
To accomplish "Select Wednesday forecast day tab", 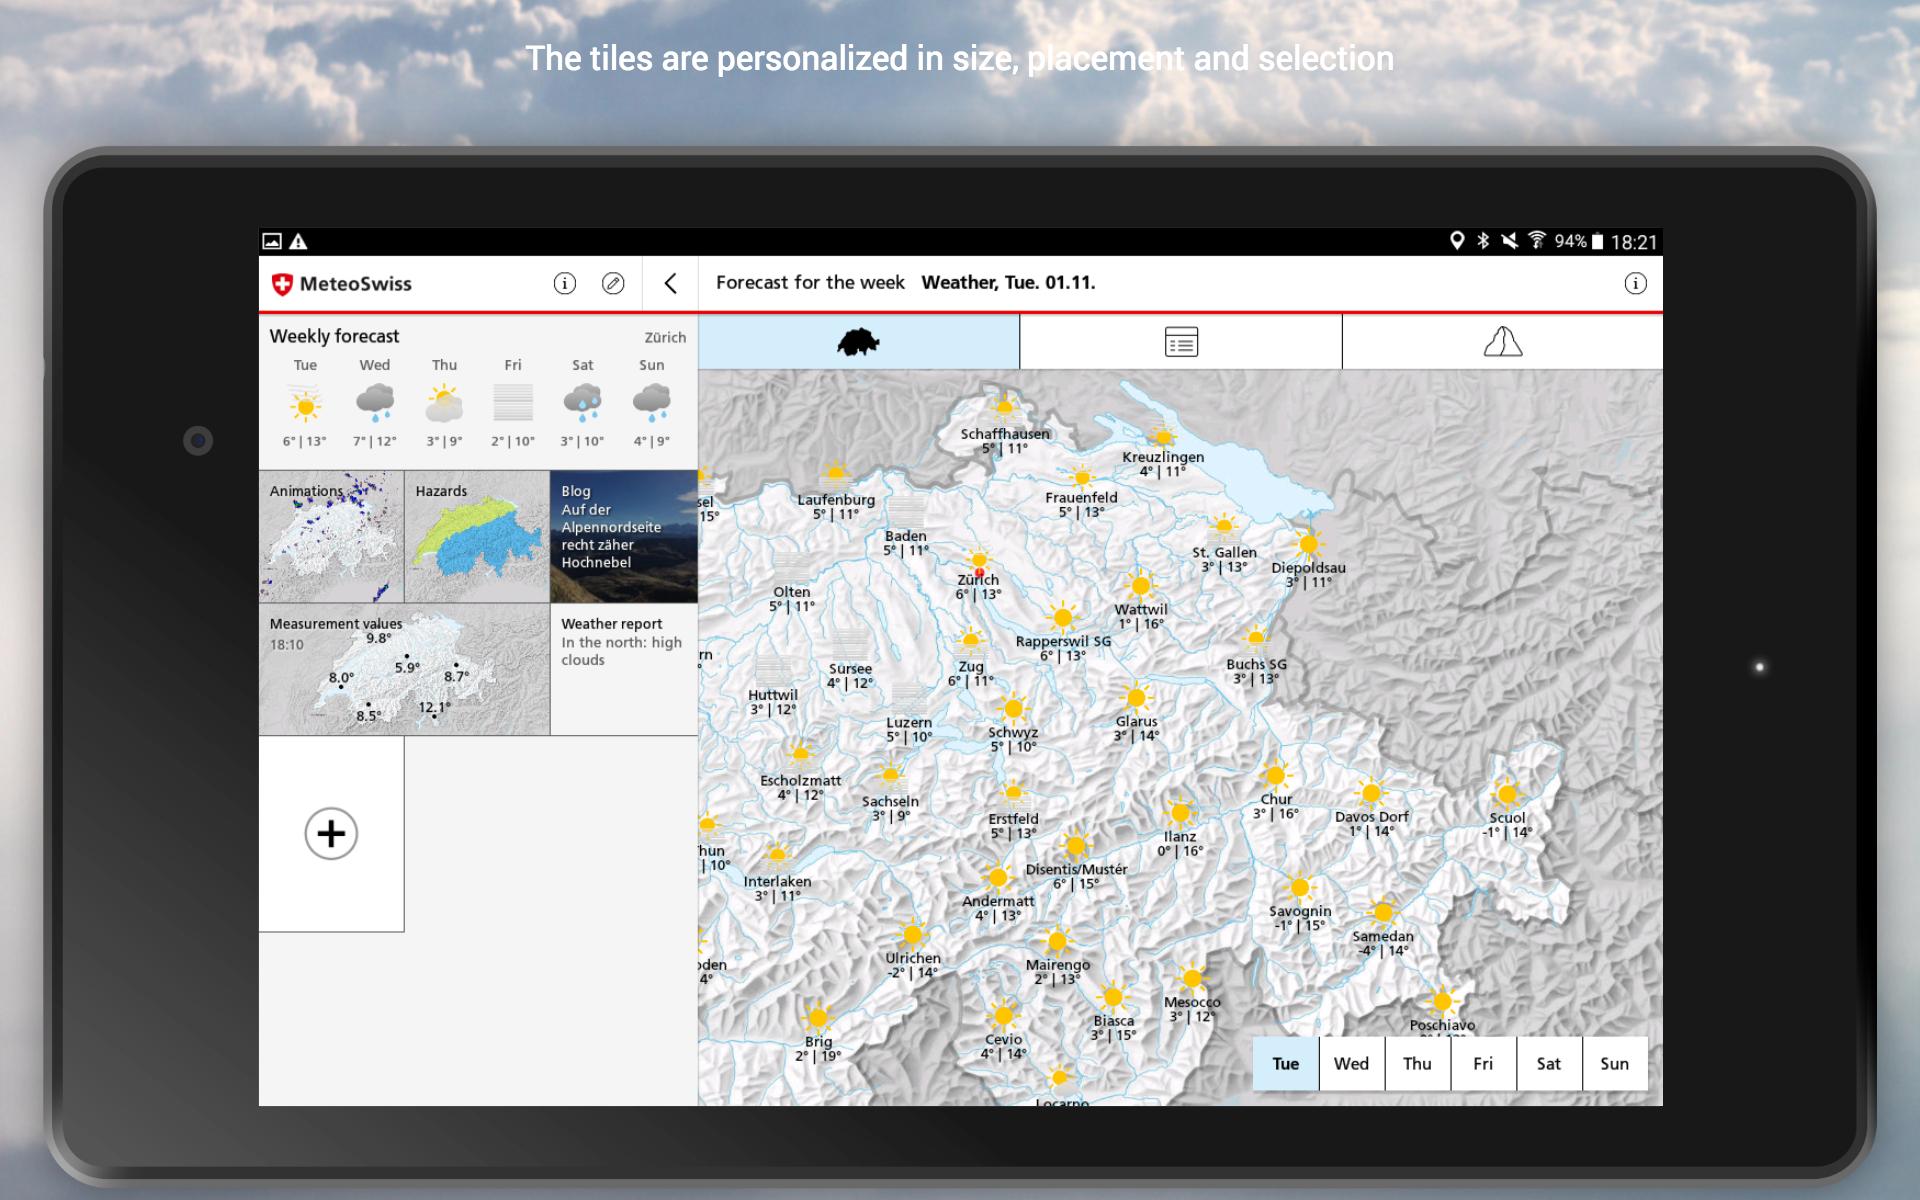I will pyautogui.click(x=1352, y=1065).
